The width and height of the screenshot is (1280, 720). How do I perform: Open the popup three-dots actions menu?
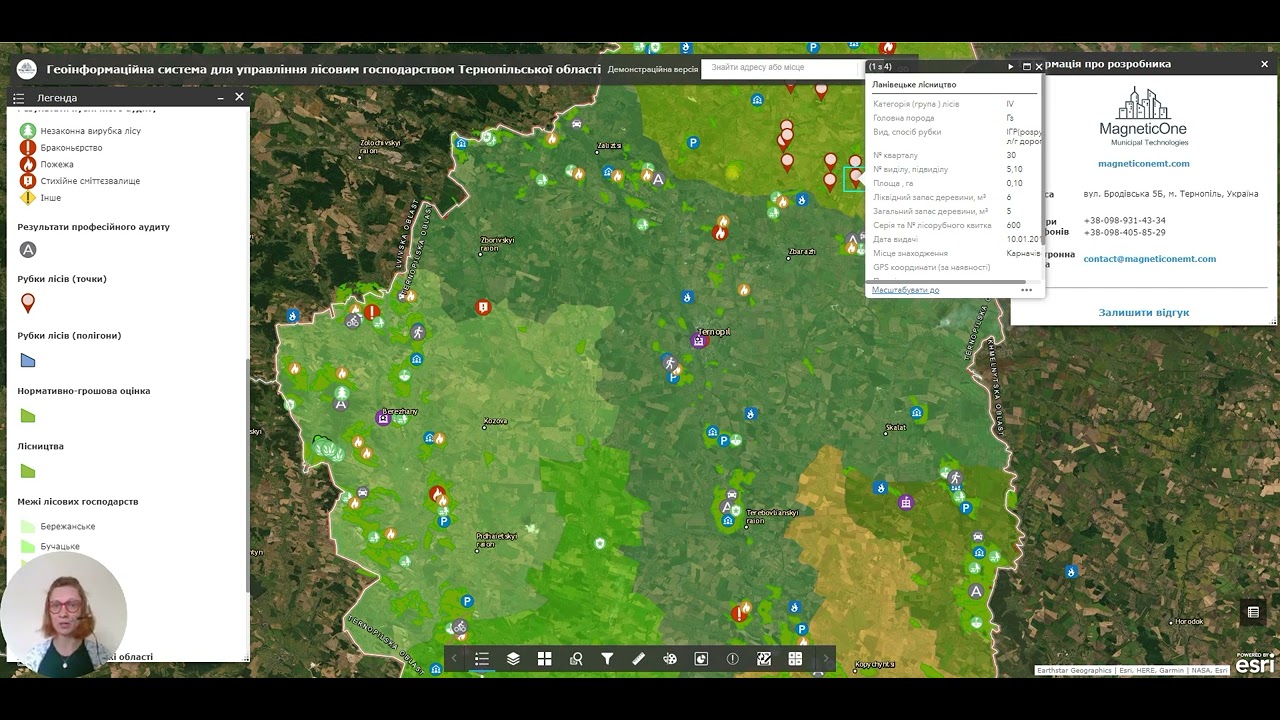coord(1026,290)
